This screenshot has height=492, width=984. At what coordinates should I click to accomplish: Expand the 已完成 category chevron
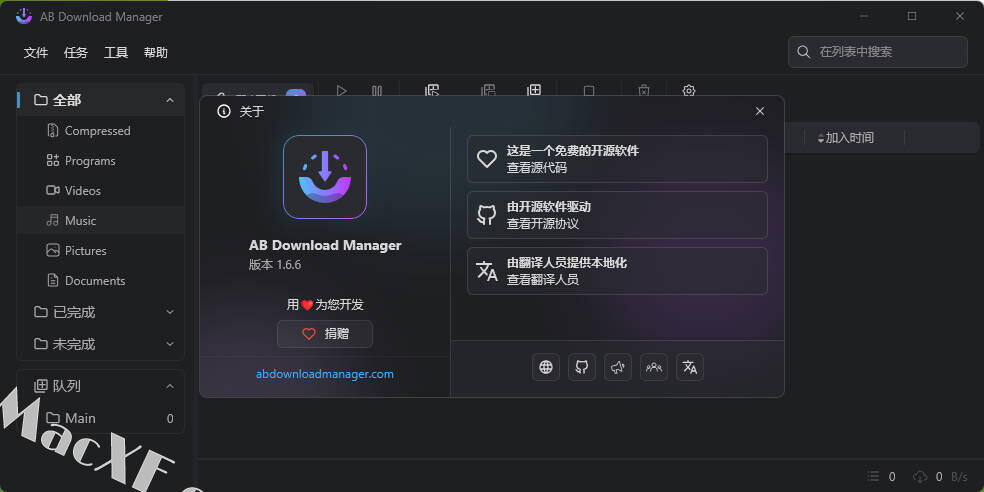coord(169,312)
